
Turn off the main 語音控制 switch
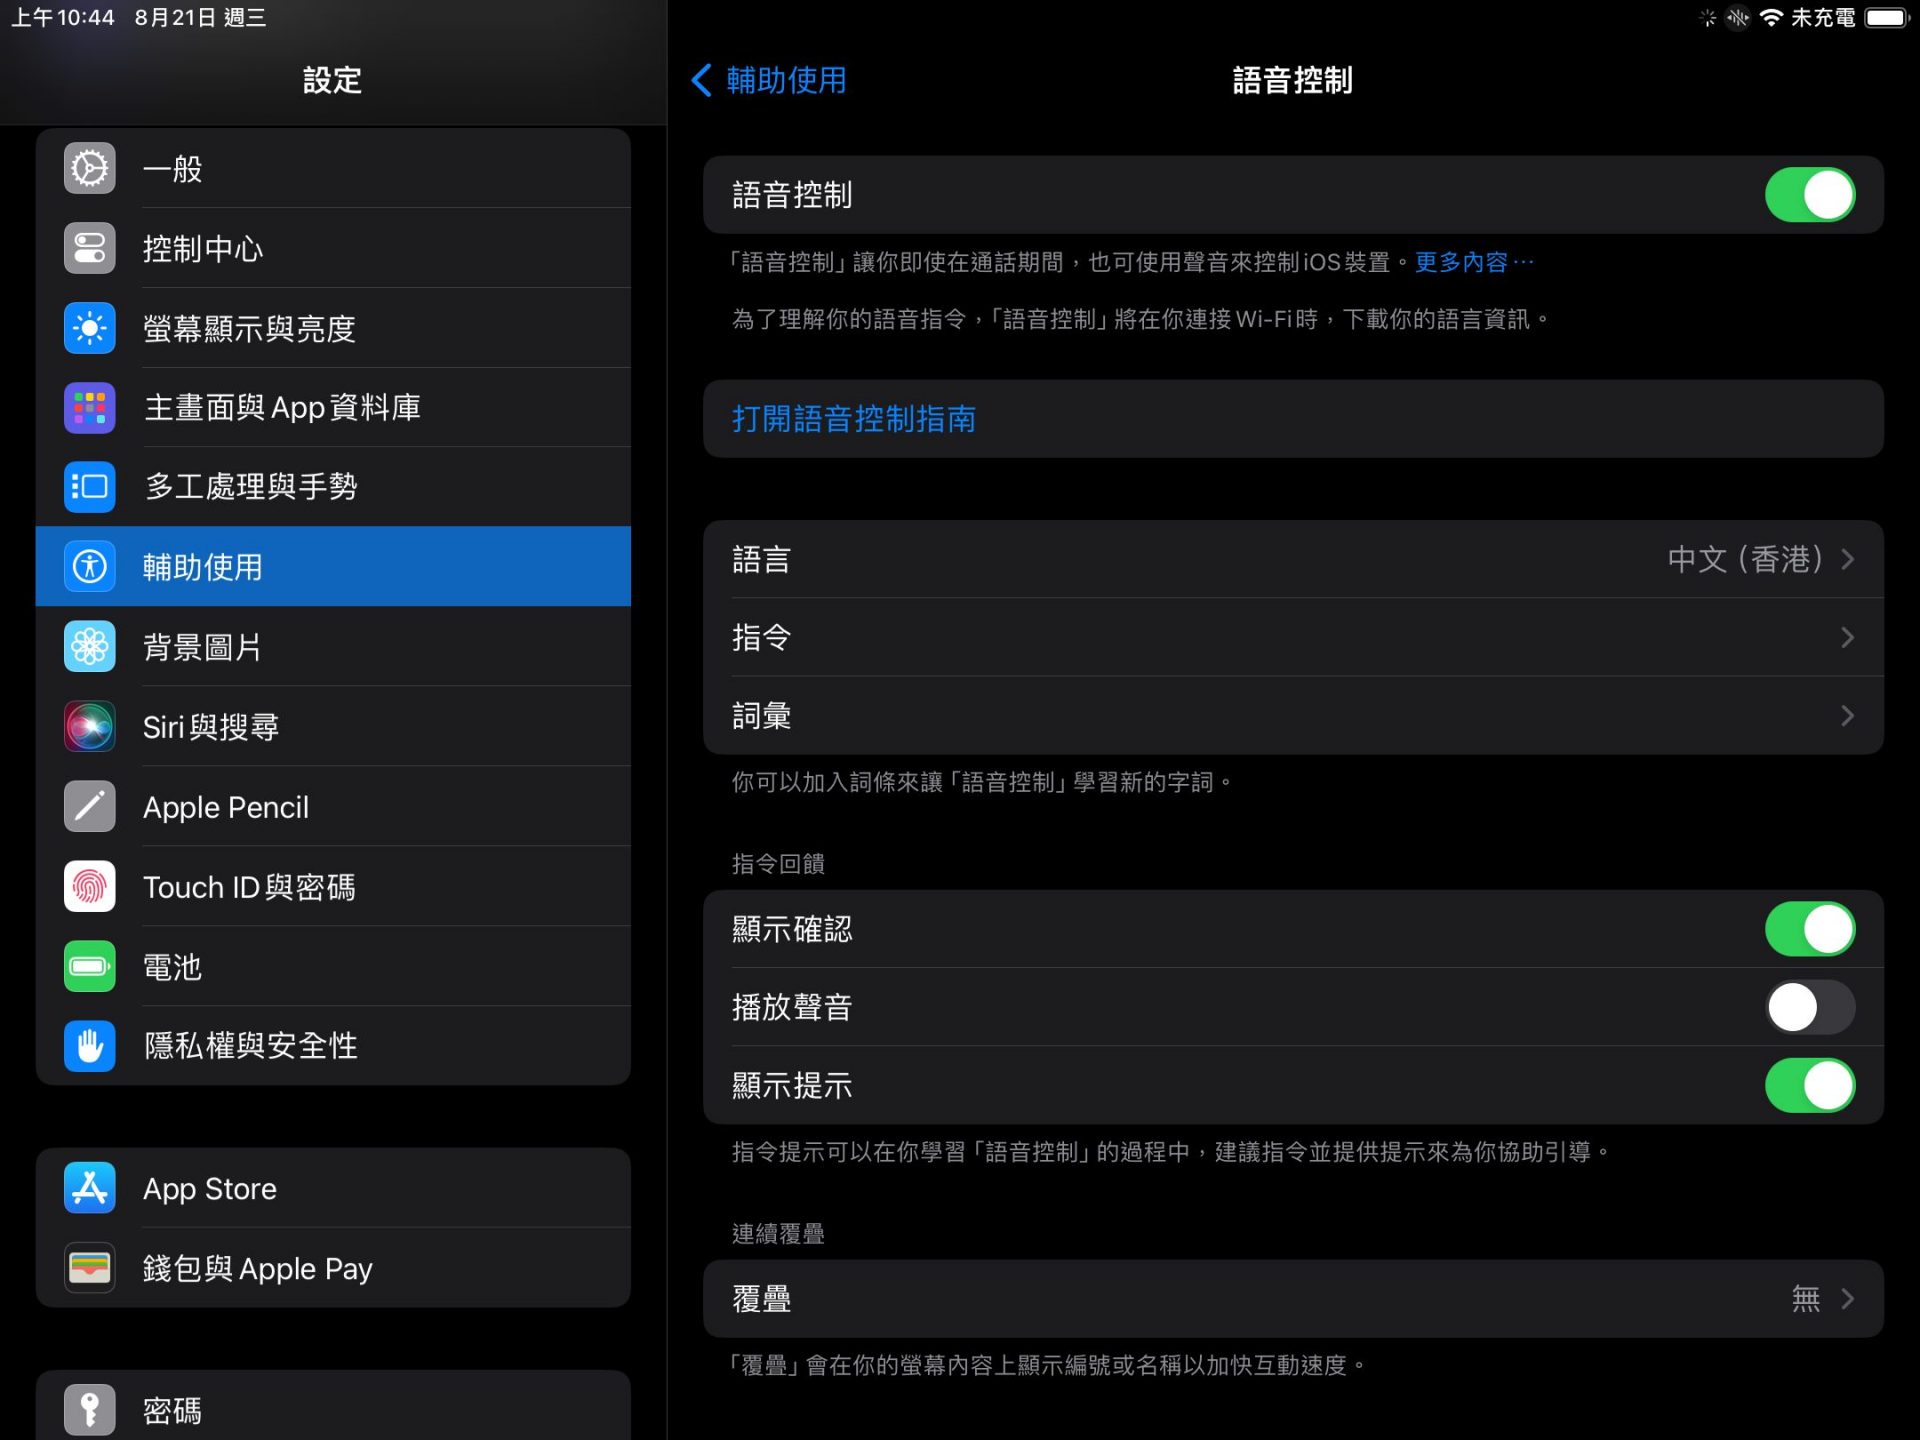[x=1809, y=195]
